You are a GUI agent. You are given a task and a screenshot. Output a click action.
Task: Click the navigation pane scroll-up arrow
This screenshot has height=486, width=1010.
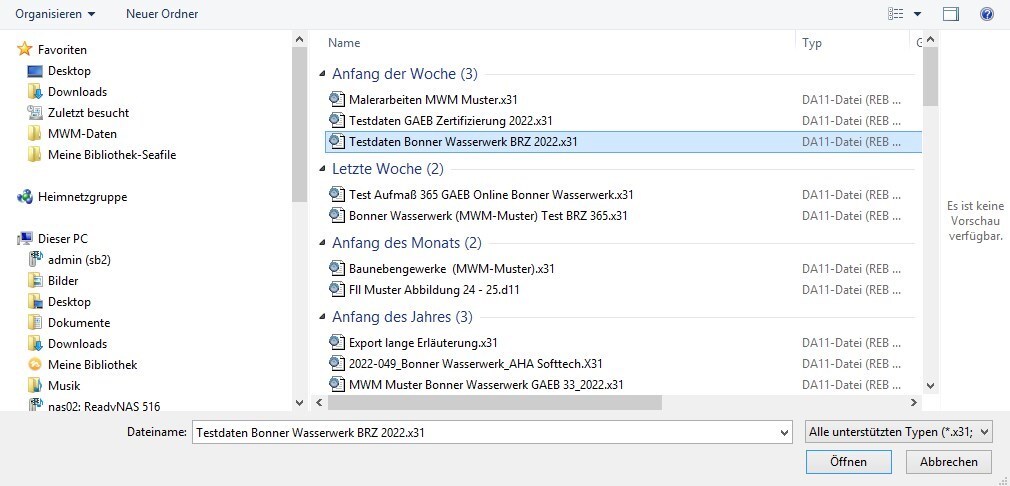click(299, 39)
